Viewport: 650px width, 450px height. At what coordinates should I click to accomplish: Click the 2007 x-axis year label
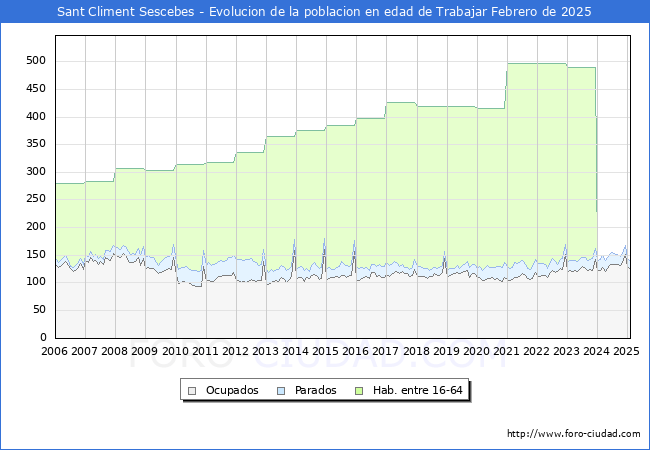pos(84,351)
